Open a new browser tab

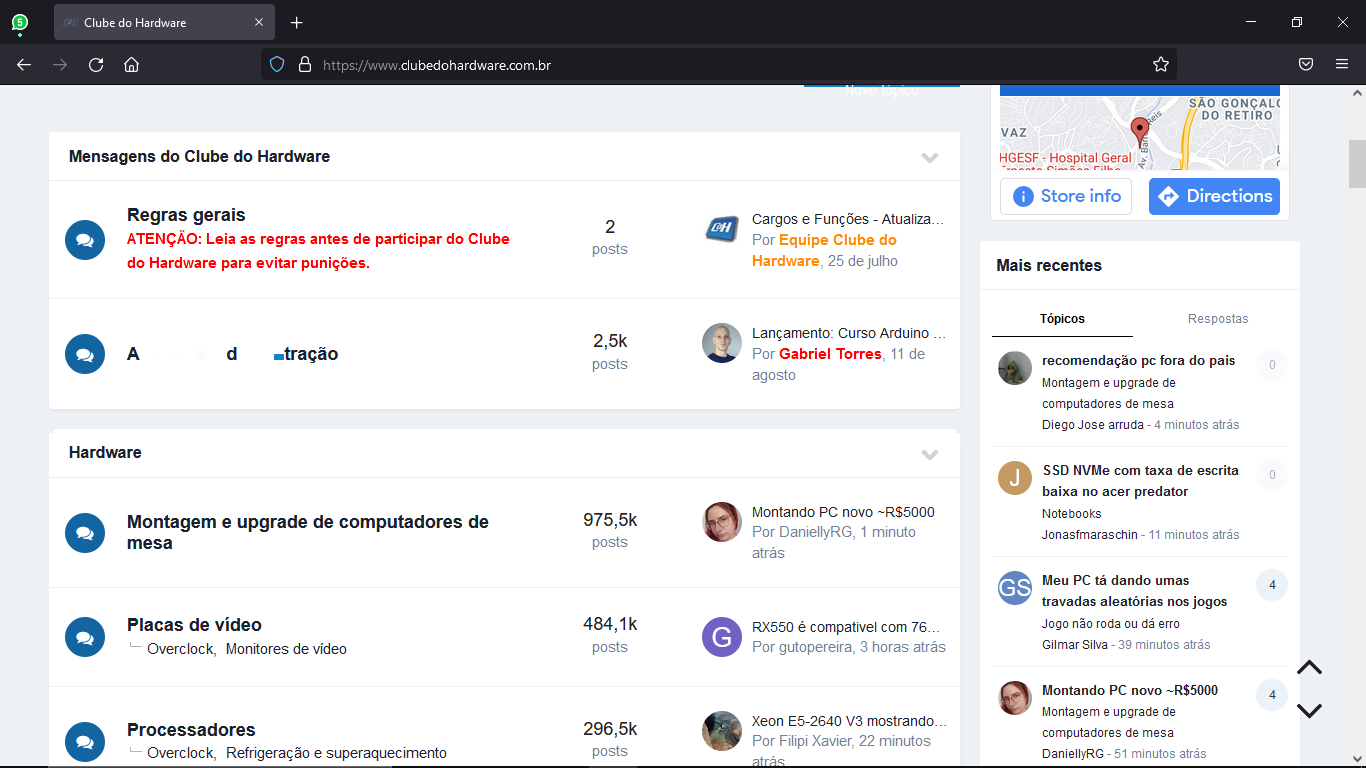(296, 22)
